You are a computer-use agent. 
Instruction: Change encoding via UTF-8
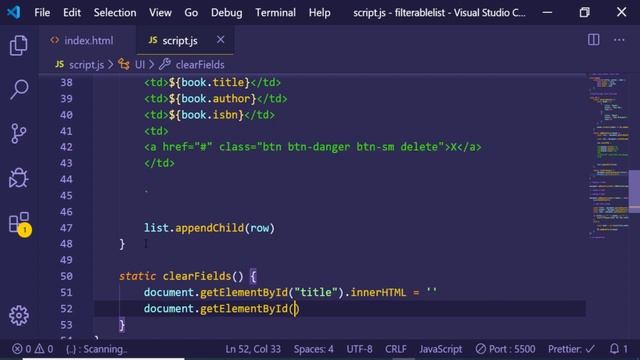[359, 349]
